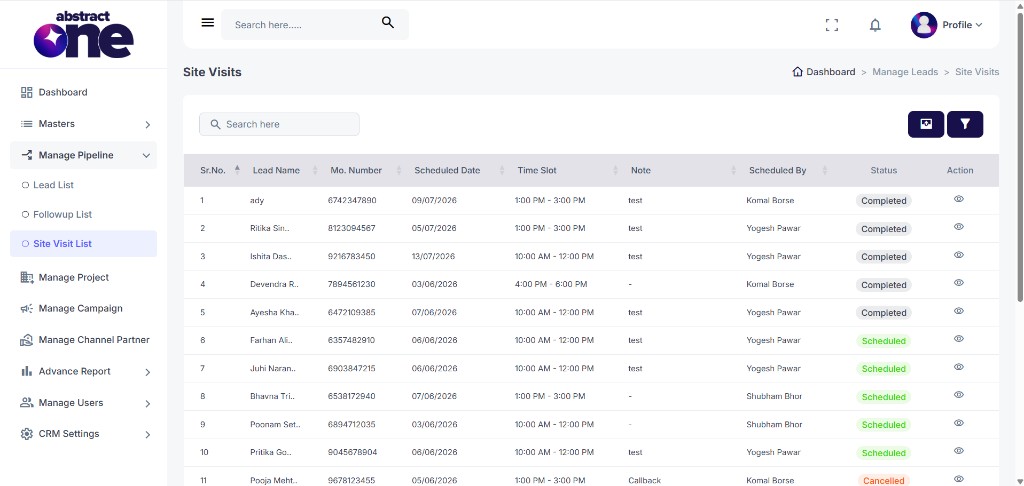Open the notifications bell
The width and height of the screenshot is (1024, 486).
(875, 25)
